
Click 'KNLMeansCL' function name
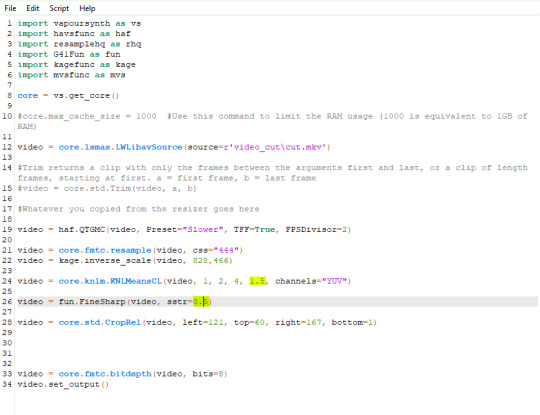(136, 281)
